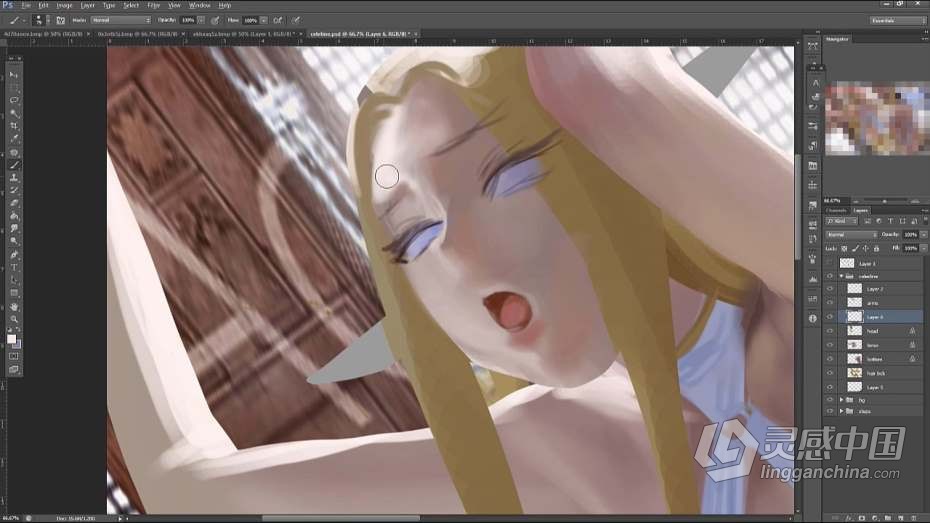930x523 pixels.
Task: Open the options bar Opacity slider arrow
Action: (201, 20)
